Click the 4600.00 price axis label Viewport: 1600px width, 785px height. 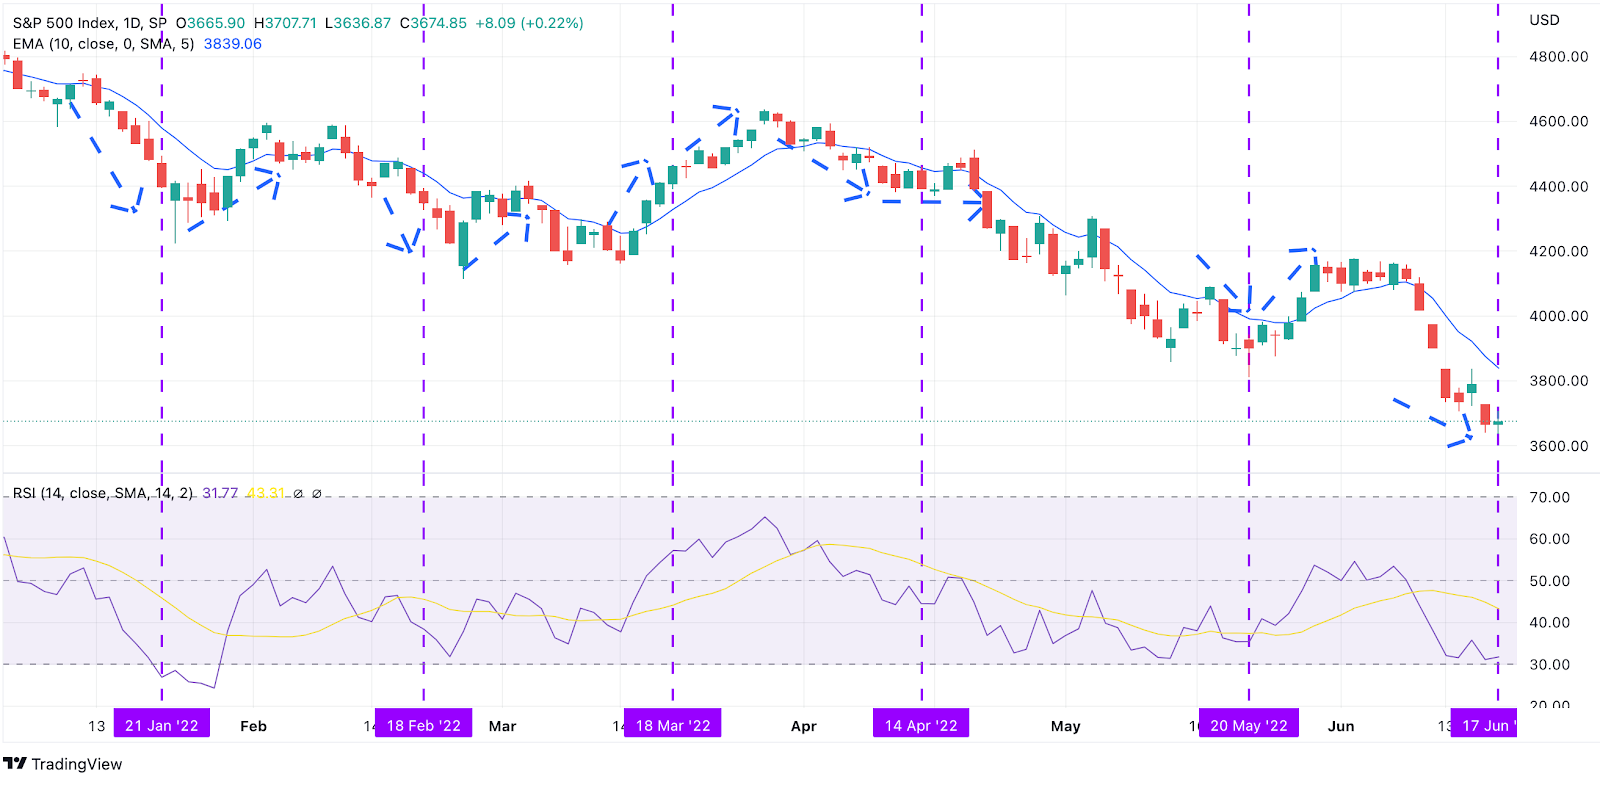pyautogui.click(x=1559, y=121)
